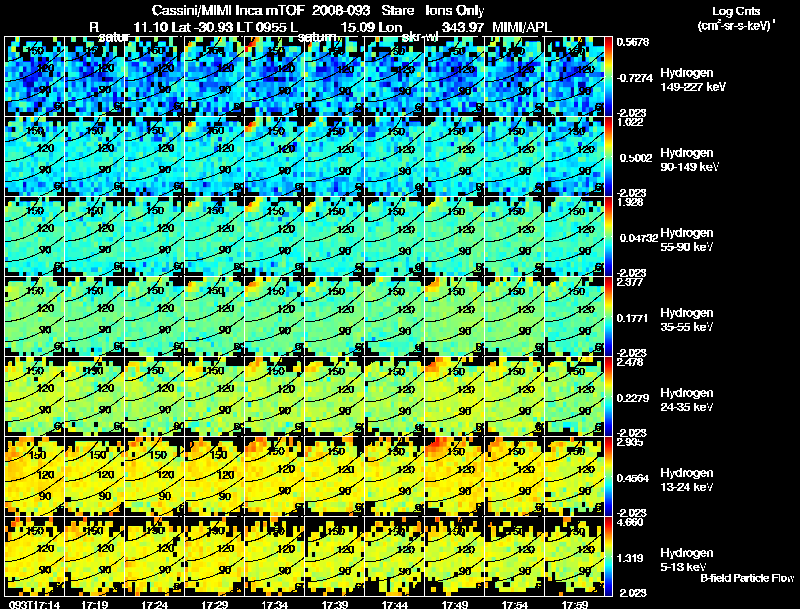Pick the 90-149 keV panel at 17:39

coord(335,157)
